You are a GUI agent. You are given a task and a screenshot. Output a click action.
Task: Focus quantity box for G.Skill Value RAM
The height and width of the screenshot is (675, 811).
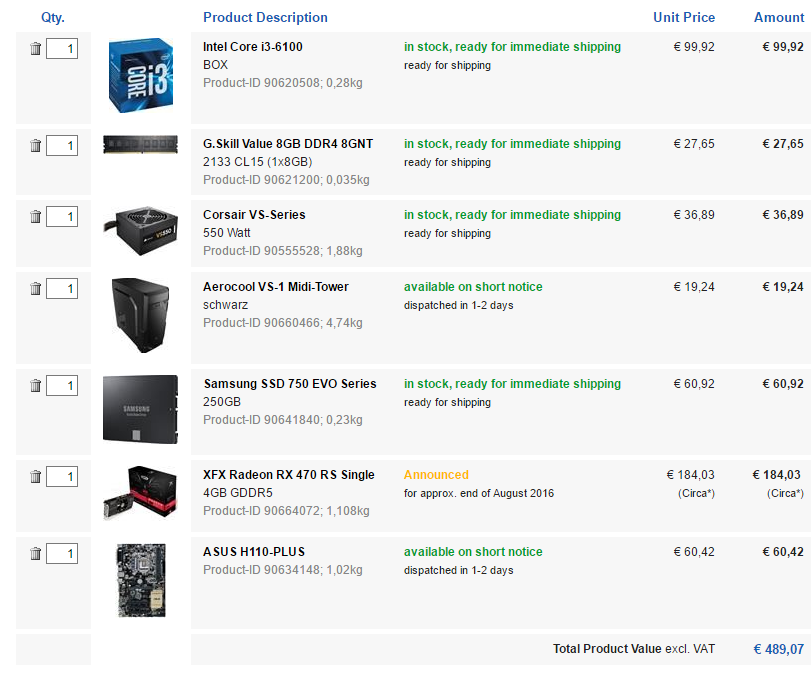62,145
